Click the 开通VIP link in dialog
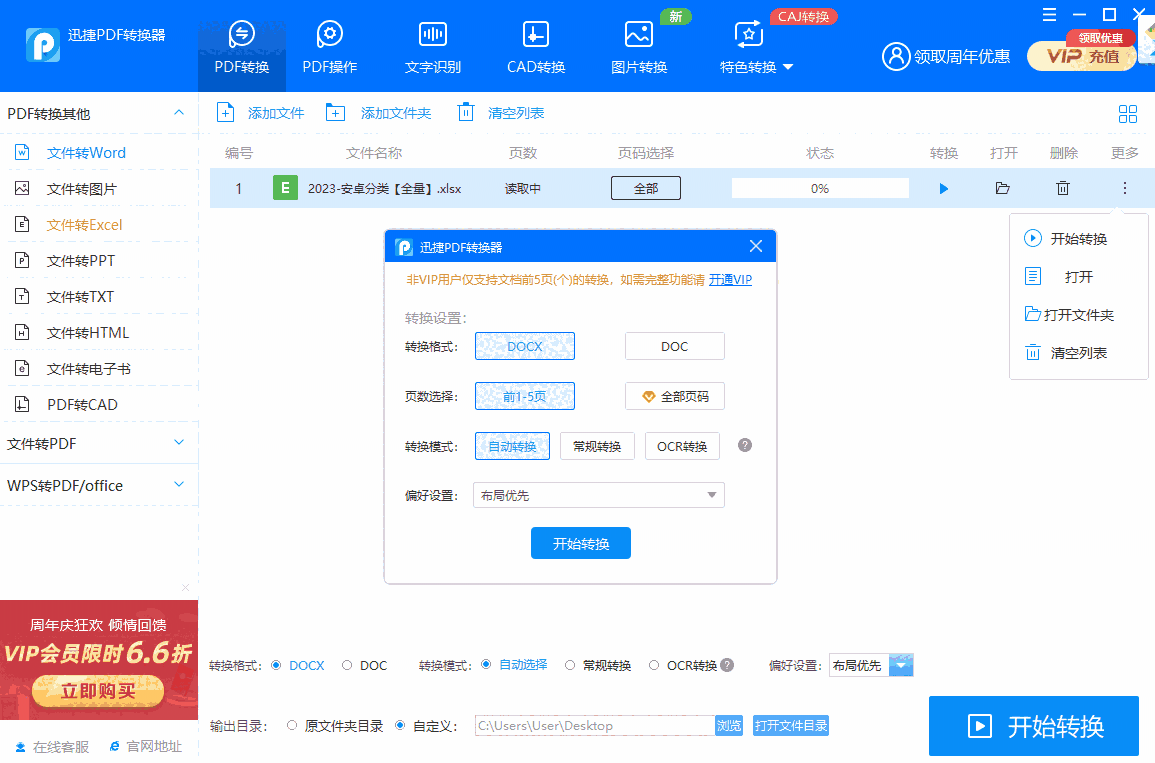This screenshot has height=763, width=1155. pos(730,279)
